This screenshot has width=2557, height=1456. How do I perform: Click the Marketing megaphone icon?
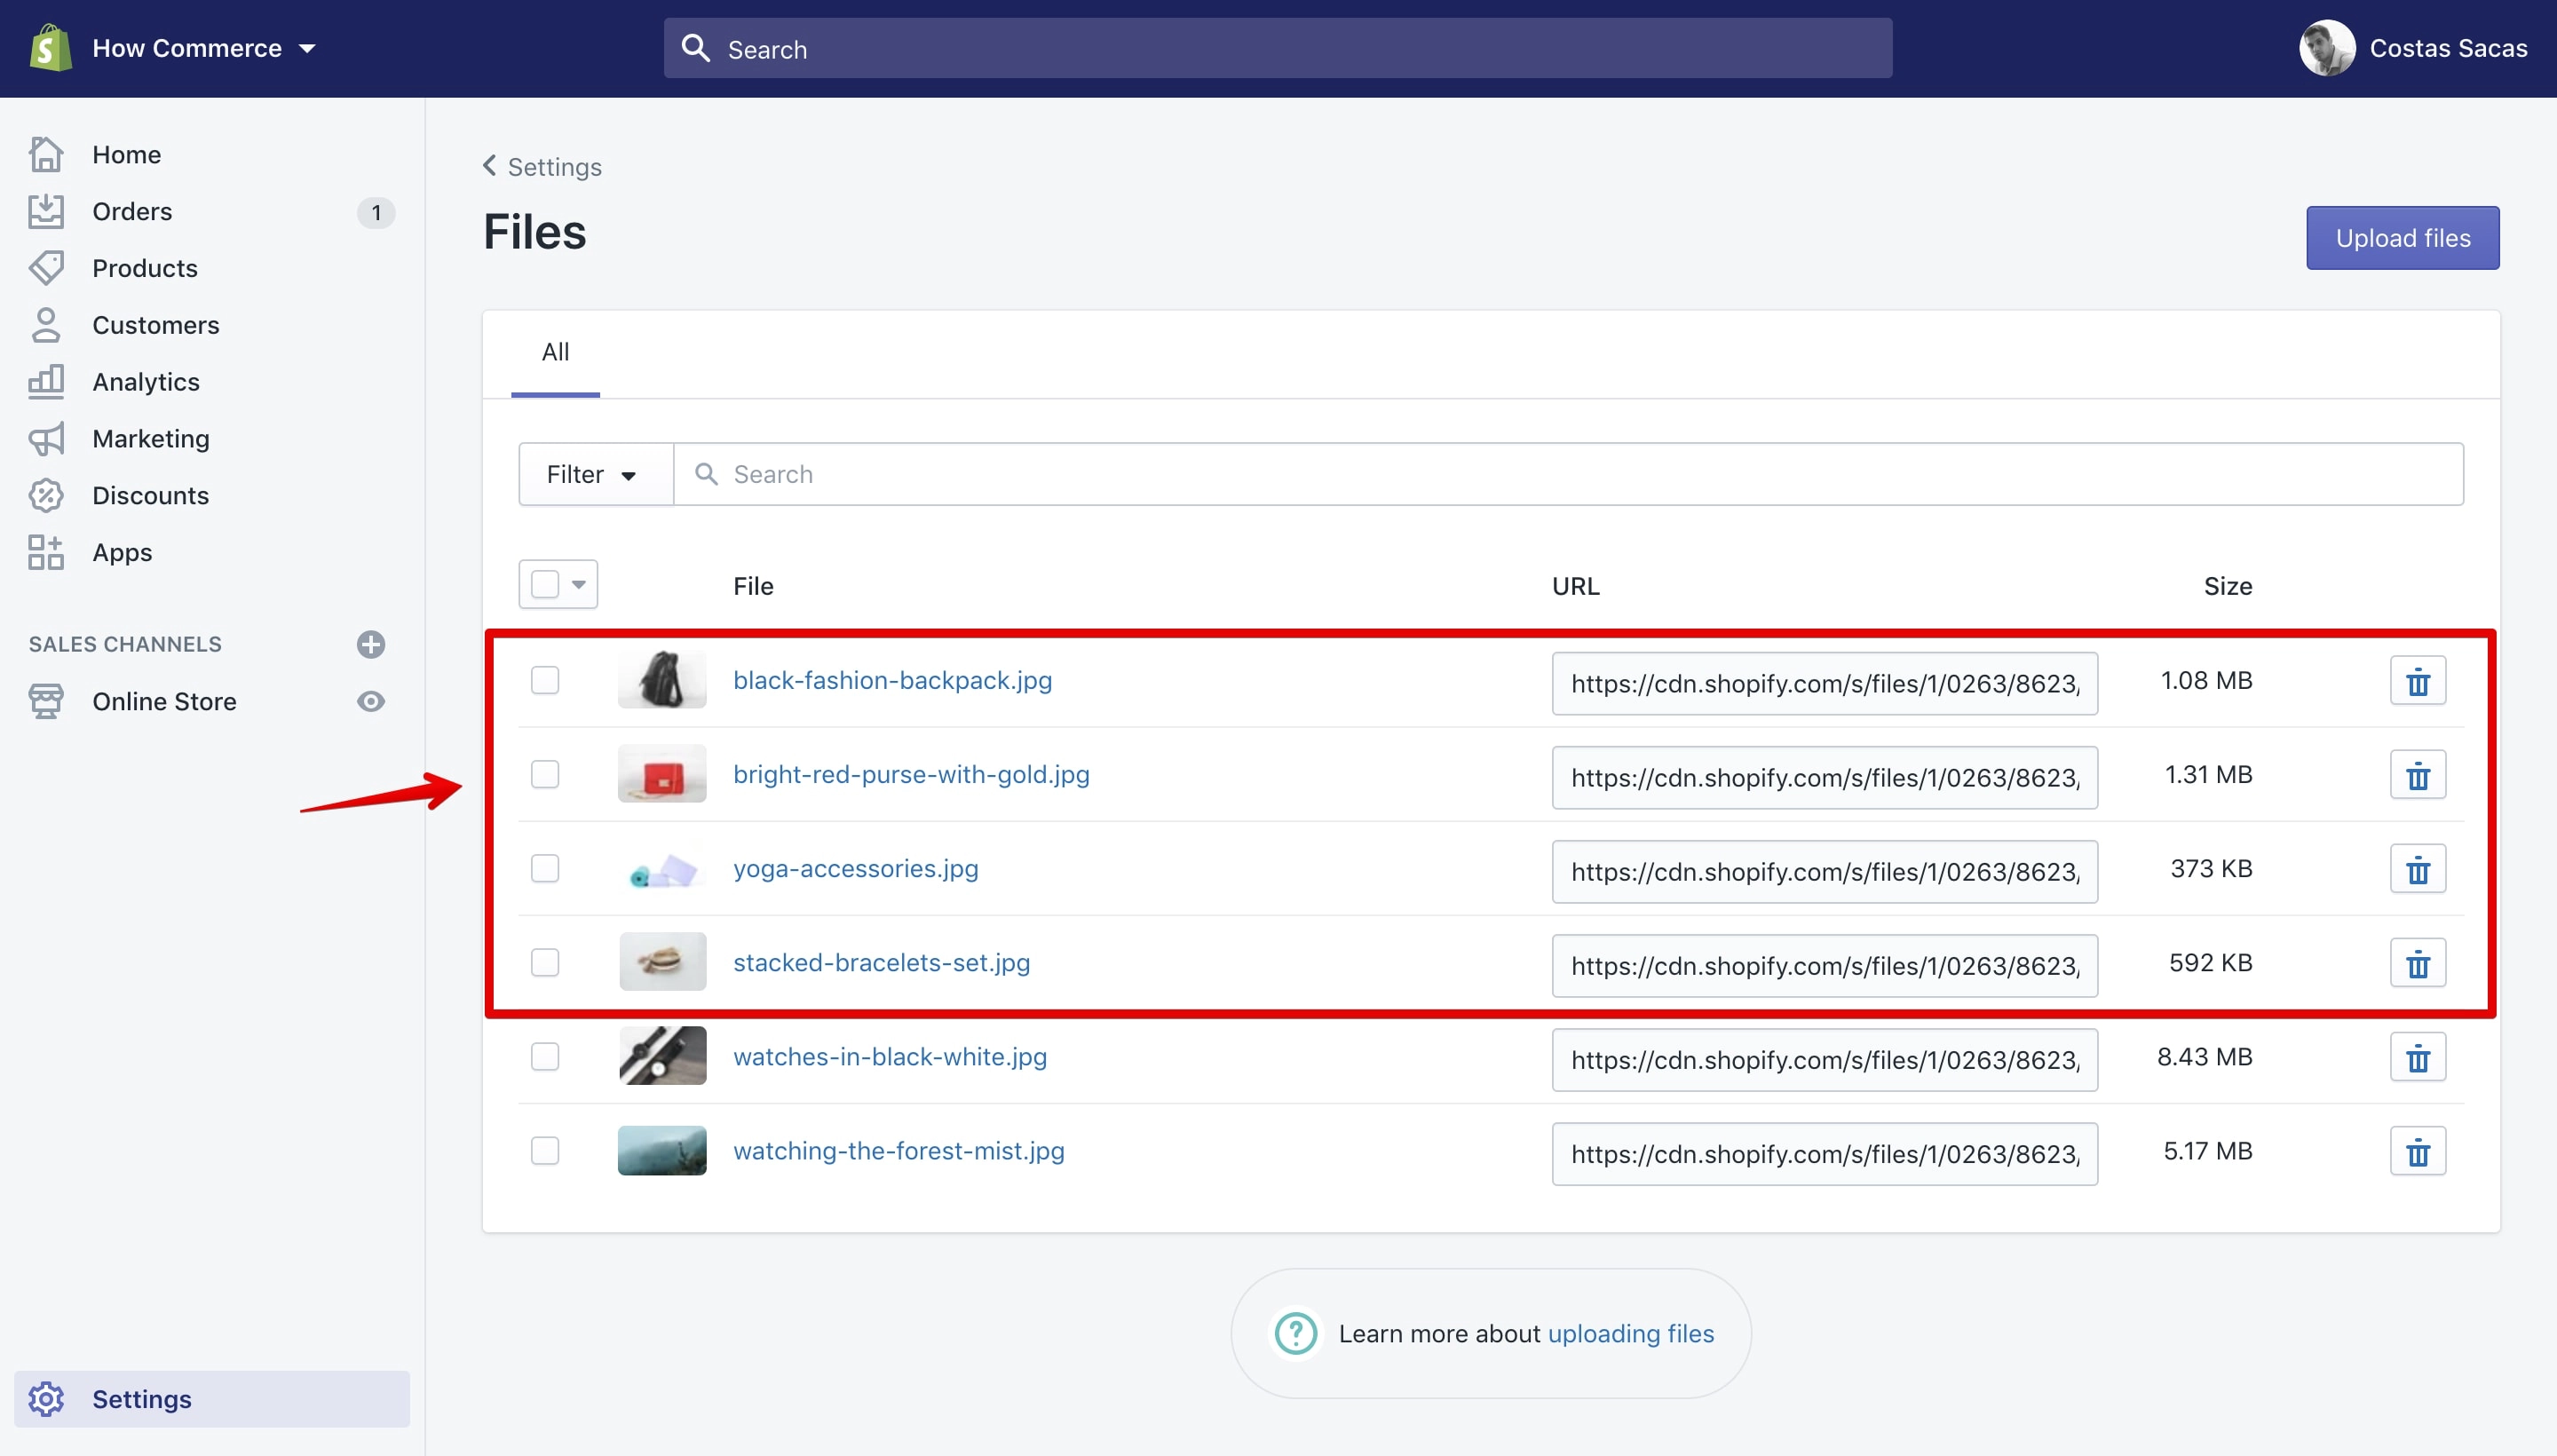point(46,438)
